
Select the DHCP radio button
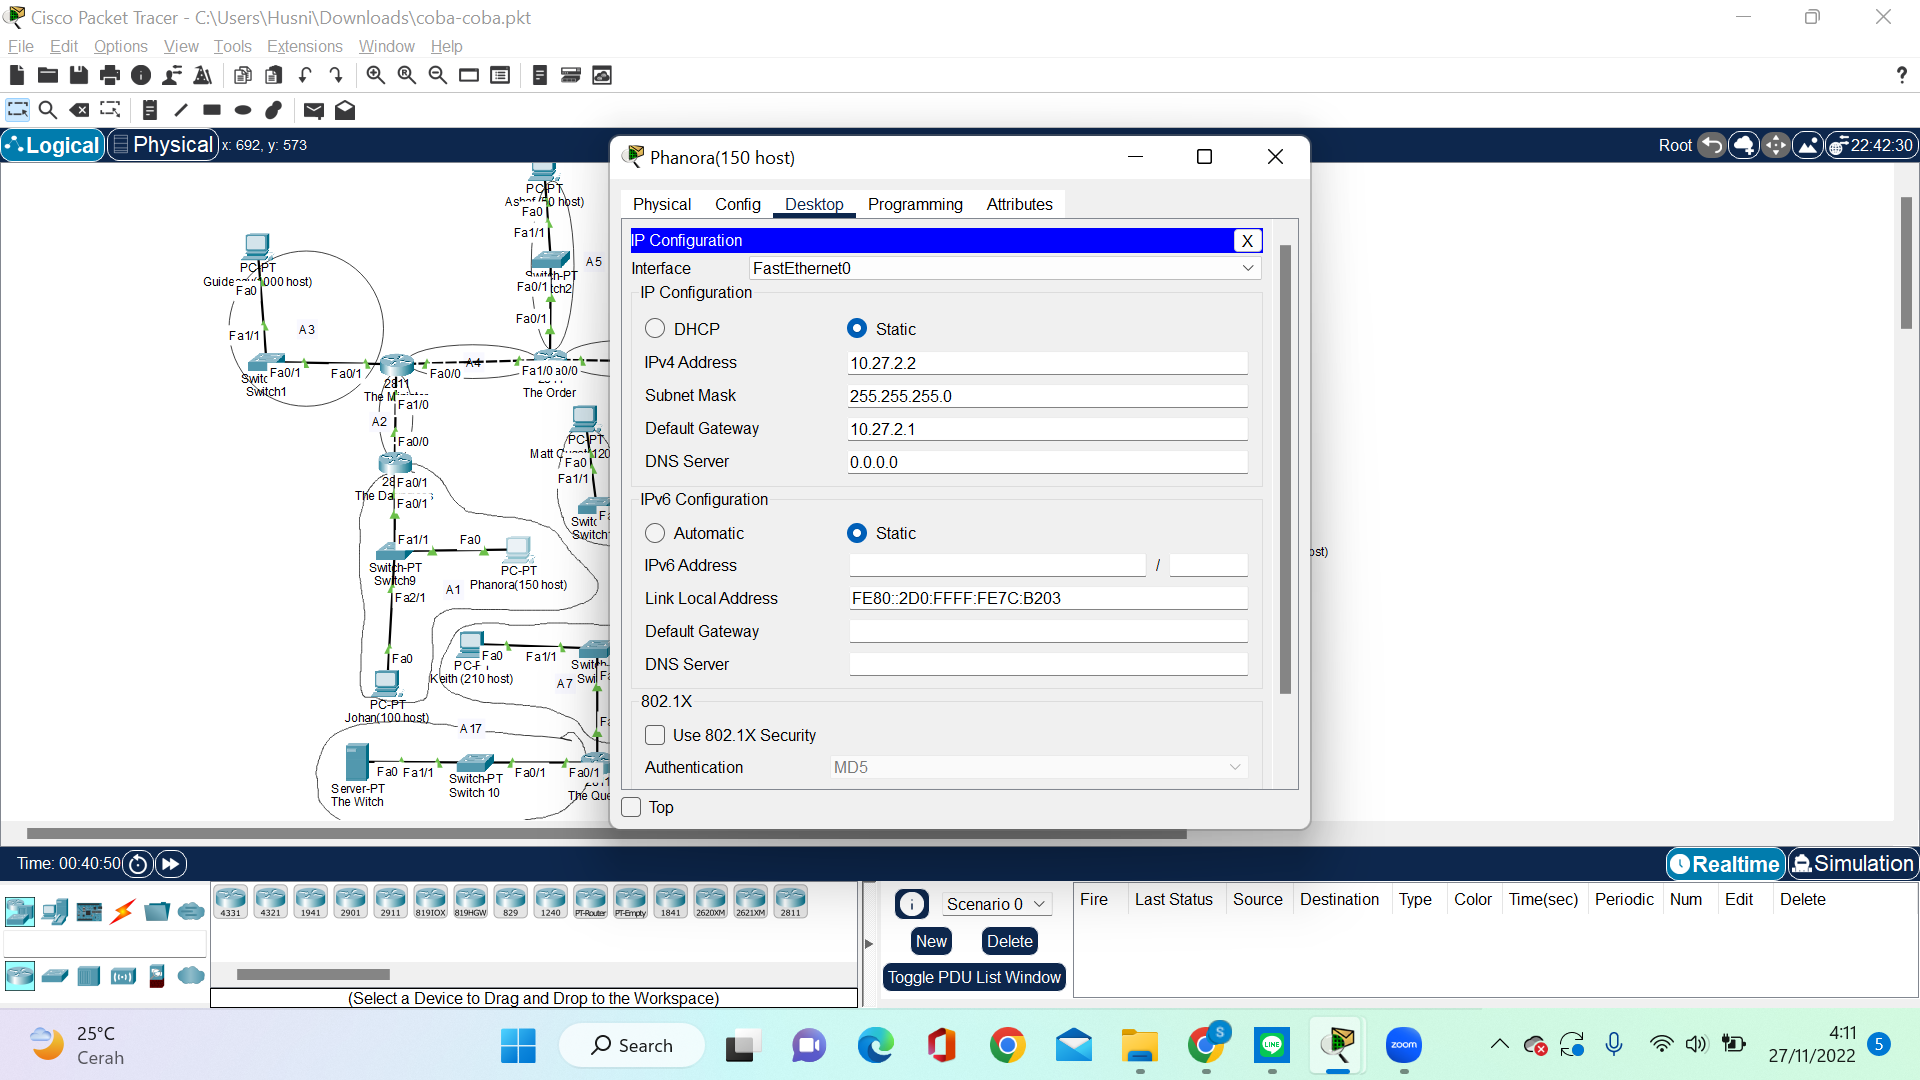[655, 329]
